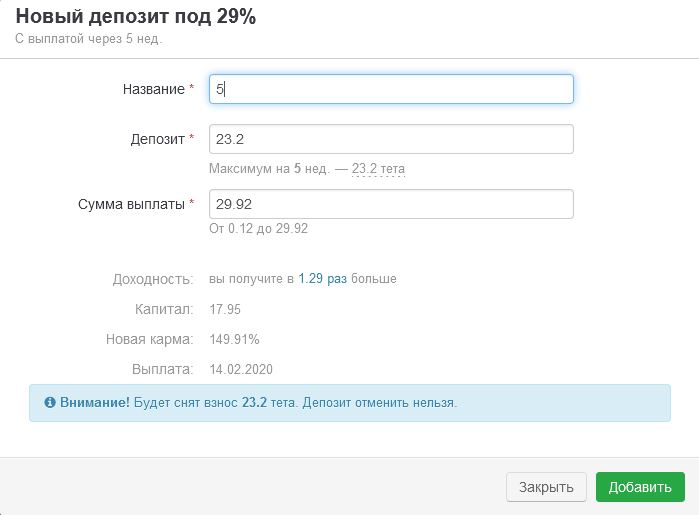Click the dialog title Новый депозит под 29%
The image size is (699, 515).
[x=136, y=17]
